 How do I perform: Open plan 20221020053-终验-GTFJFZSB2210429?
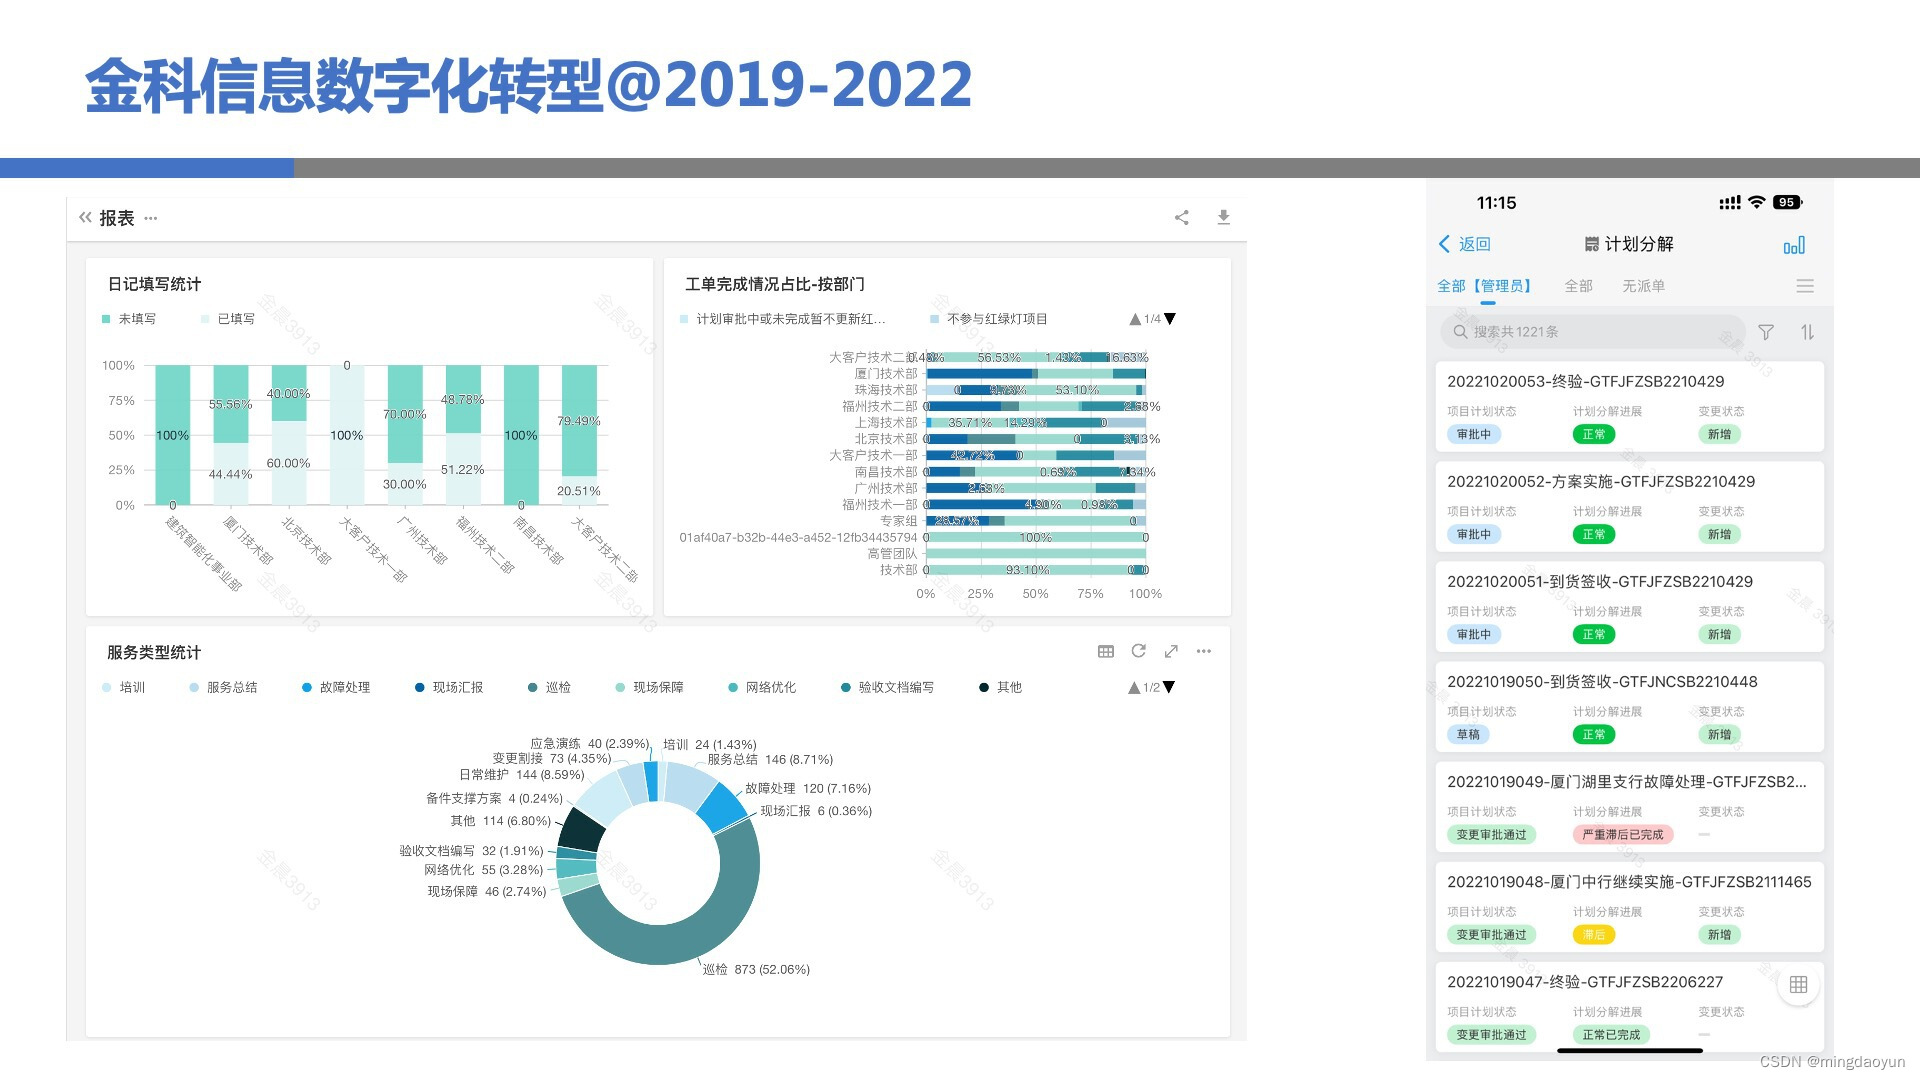1629,406
